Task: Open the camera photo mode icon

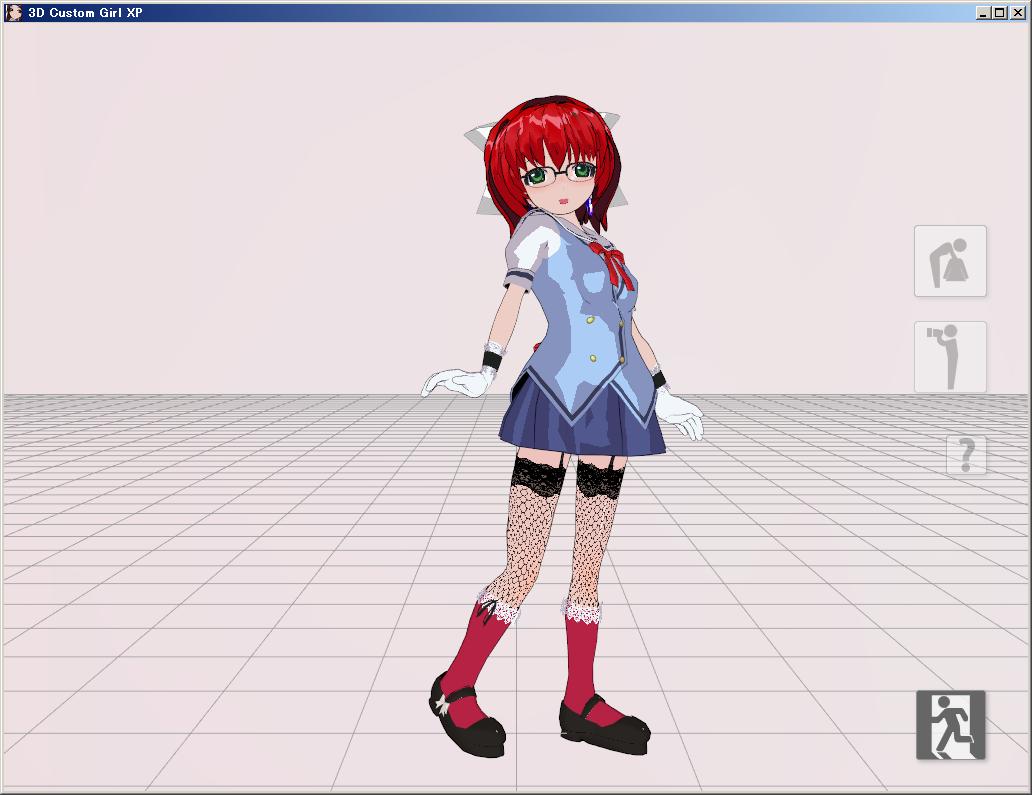Action: tap(950, 357)
